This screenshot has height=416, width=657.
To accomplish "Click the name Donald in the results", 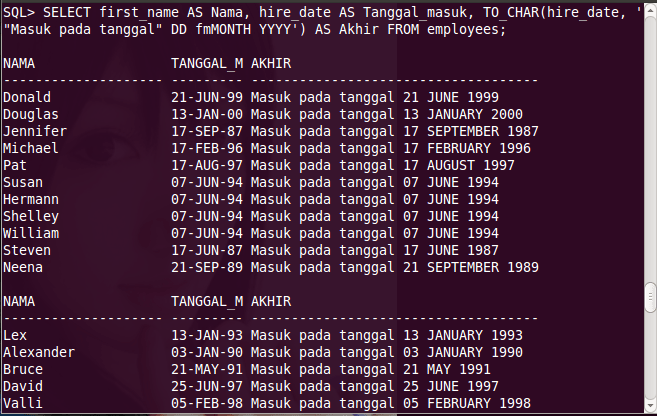I will click(27, 97).
